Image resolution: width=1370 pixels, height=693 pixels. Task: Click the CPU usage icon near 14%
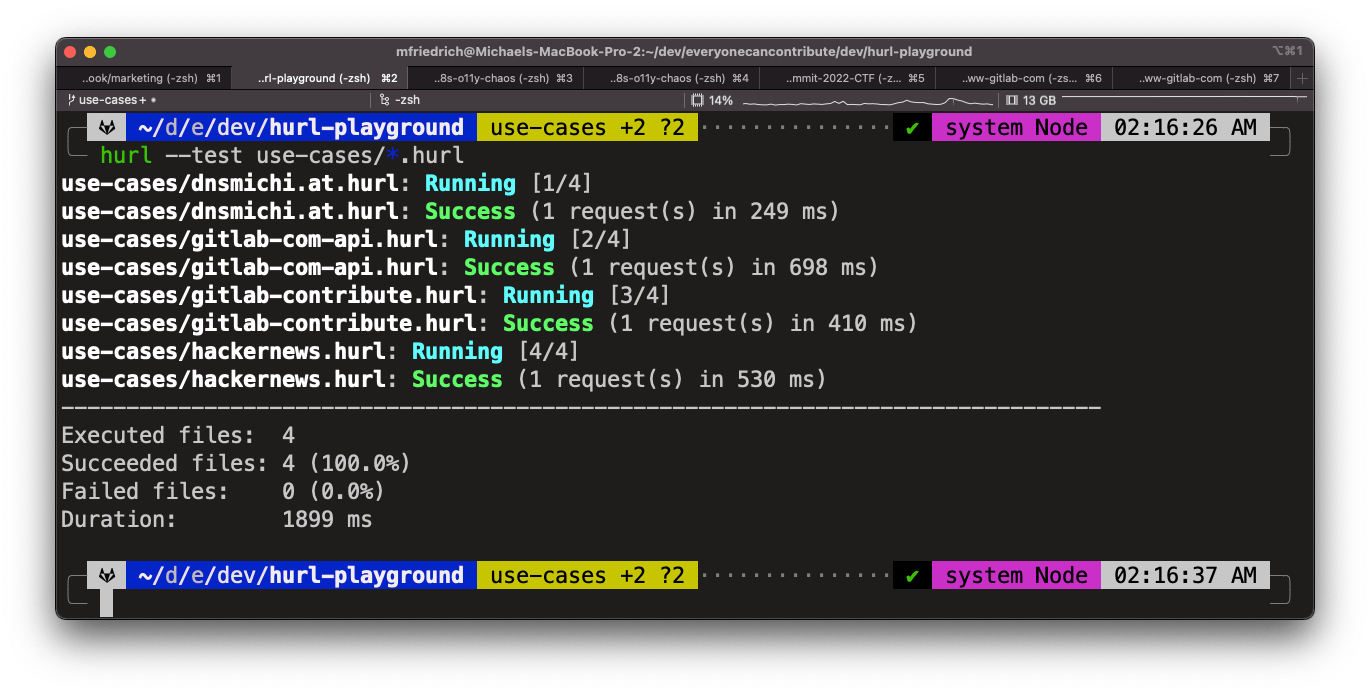[x=696, y=99]
